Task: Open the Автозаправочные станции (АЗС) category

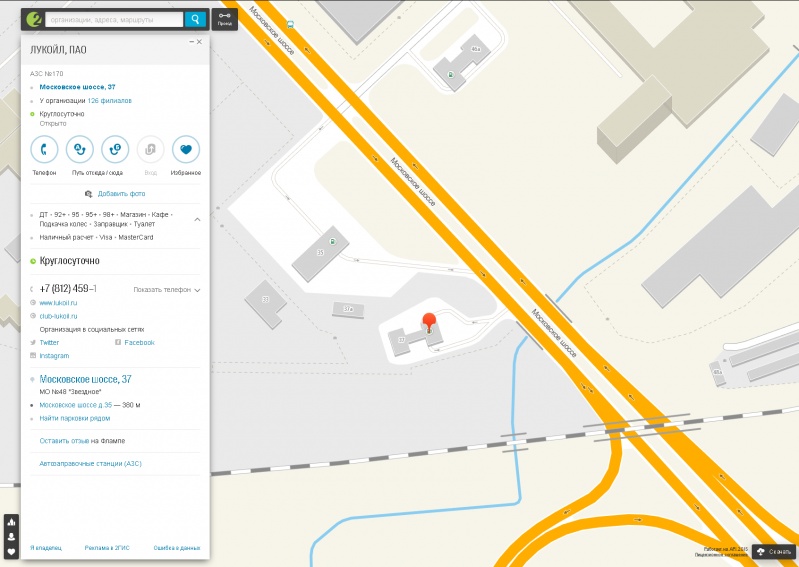Action: 91,464
